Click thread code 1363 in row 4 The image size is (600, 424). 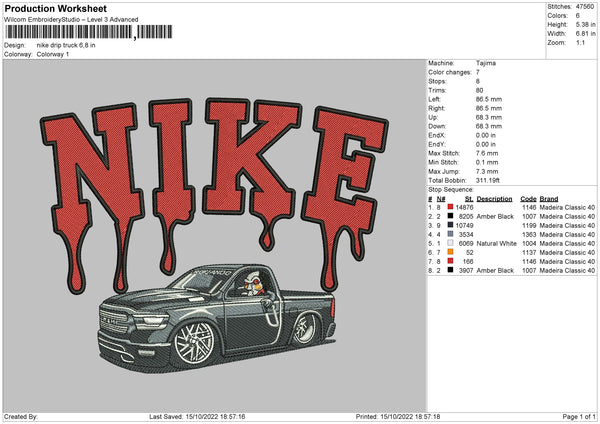(x=529, y=235)
